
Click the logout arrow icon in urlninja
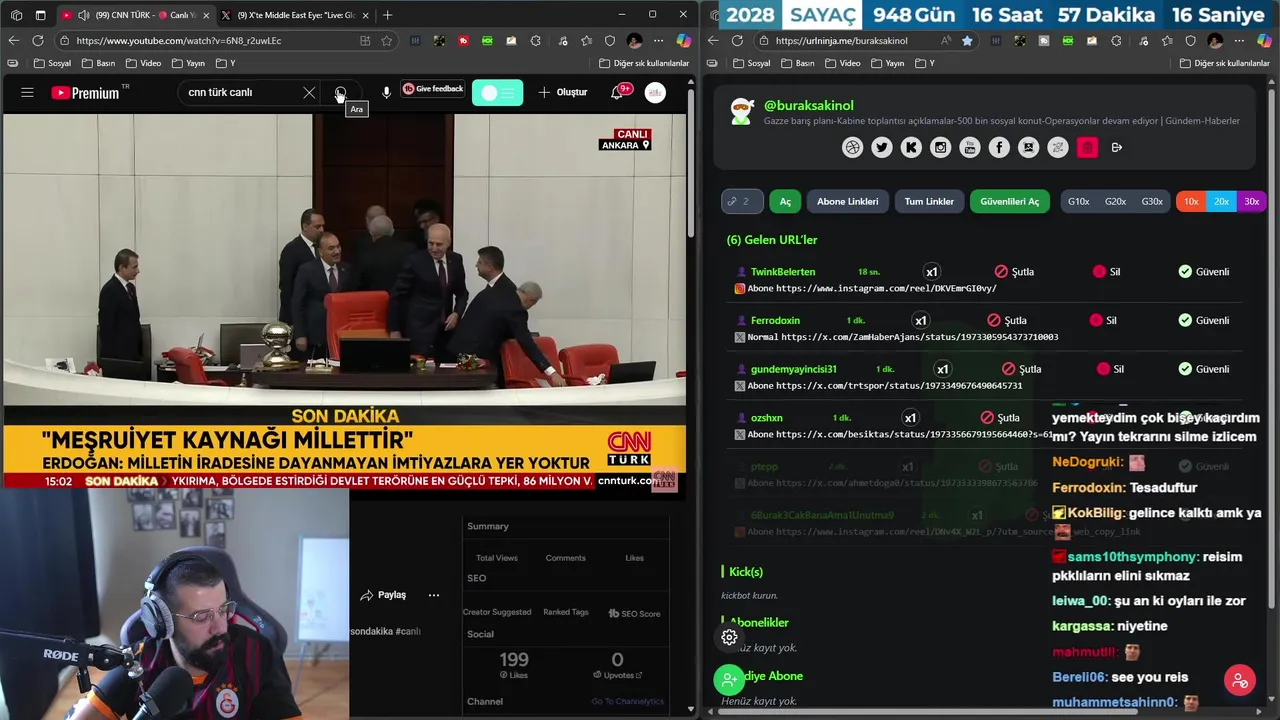pyautogui.click(x=1117, y=147)
